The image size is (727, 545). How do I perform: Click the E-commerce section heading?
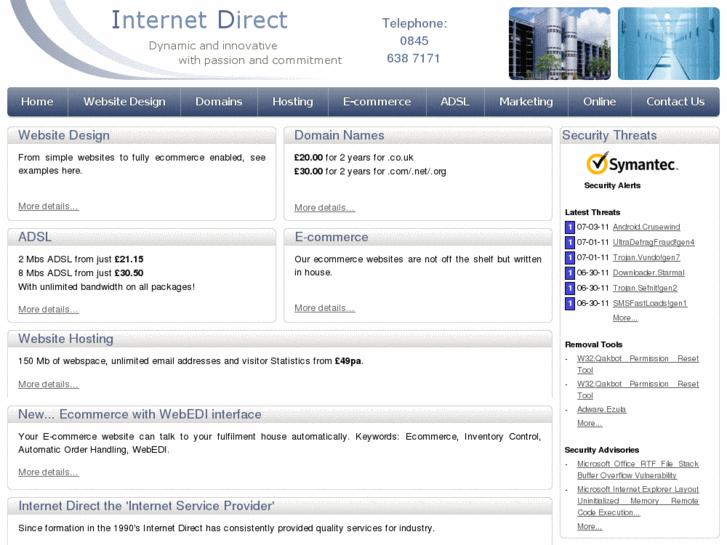pyautogui.click(x=332, y=237)
